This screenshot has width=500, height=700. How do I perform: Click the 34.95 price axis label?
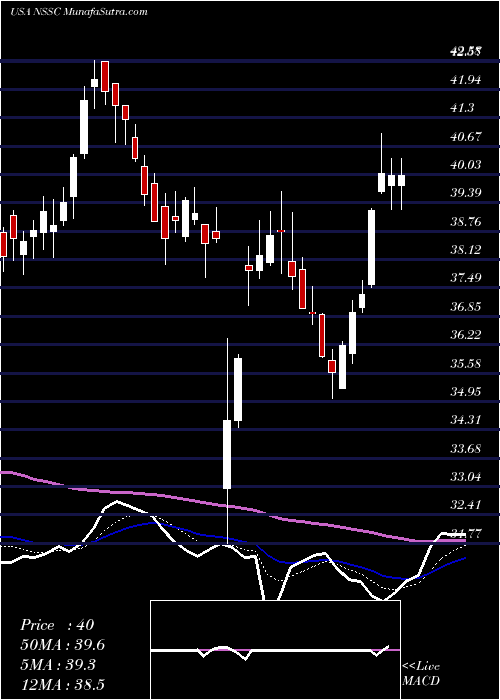click(x=466, y=392)
